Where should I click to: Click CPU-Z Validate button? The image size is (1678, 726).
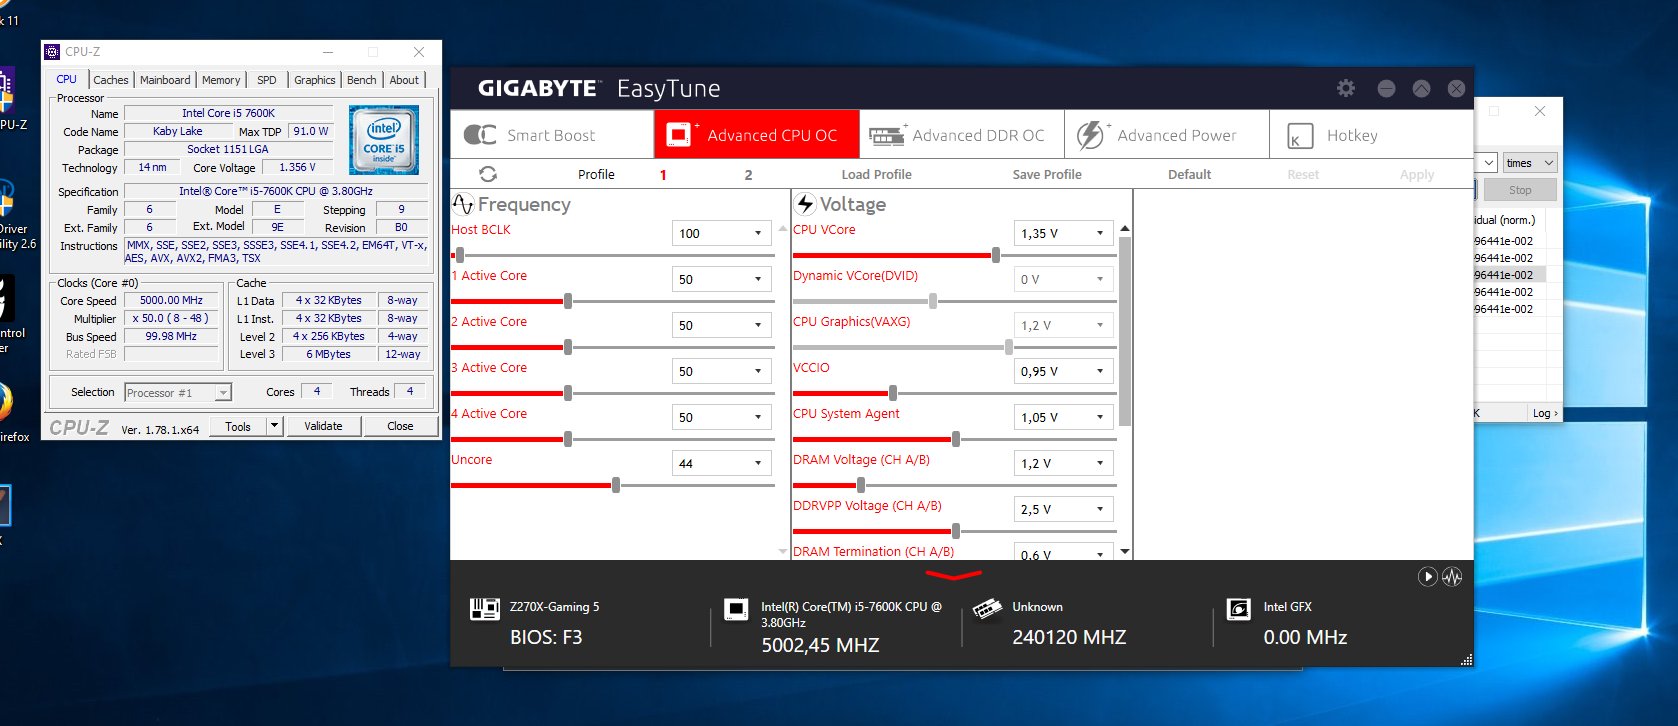[x=323, y=426]
